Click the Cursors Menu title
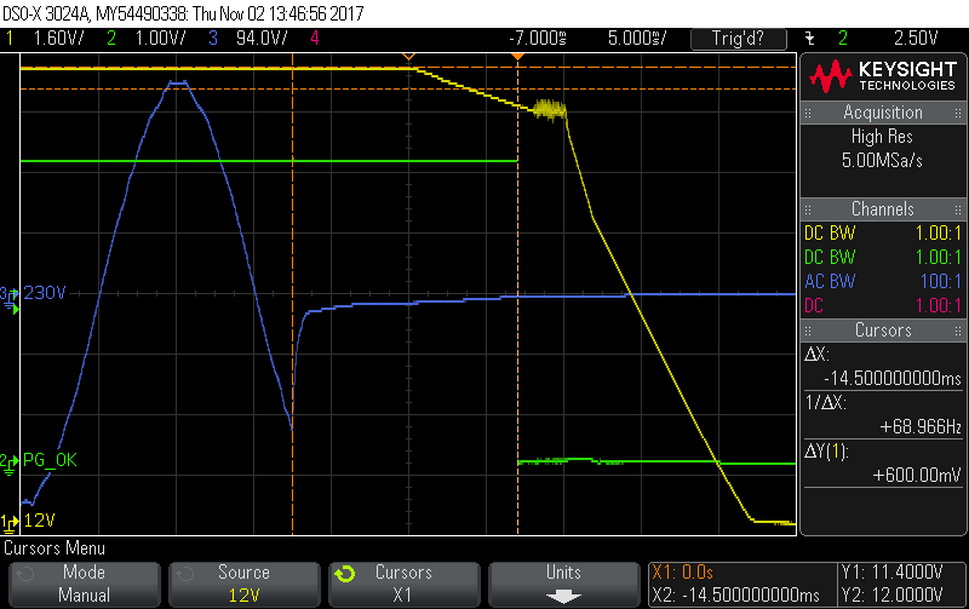 (x=54, y=548)
